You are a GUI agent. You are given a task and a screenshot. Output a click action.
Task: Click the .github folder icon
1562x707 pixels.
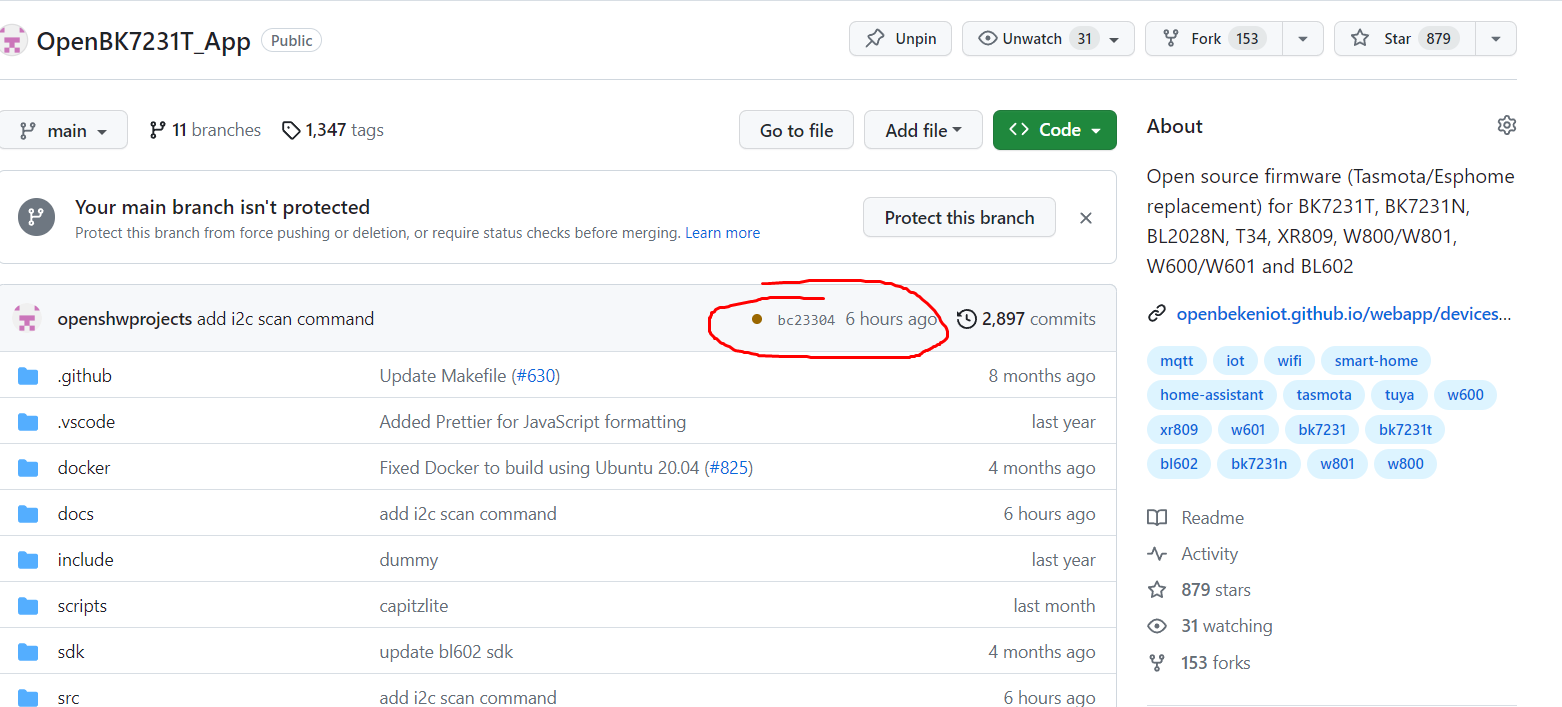coord(28,376)
